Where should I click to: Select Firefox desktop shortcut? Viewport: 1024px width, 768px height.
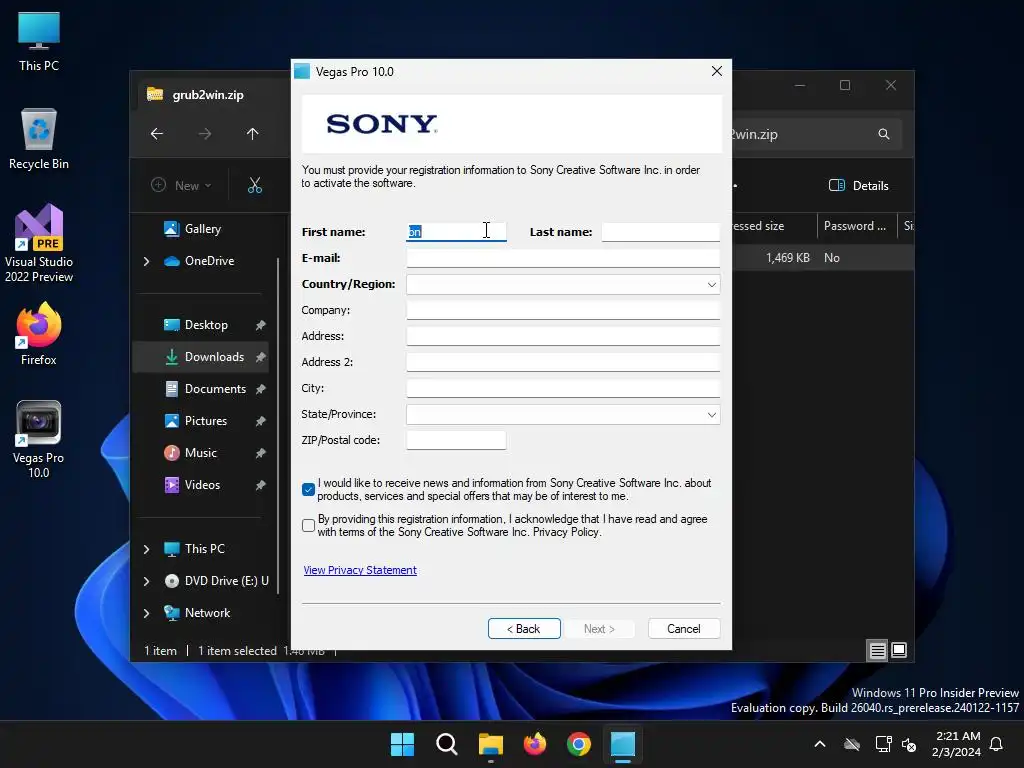coord(39,334)
